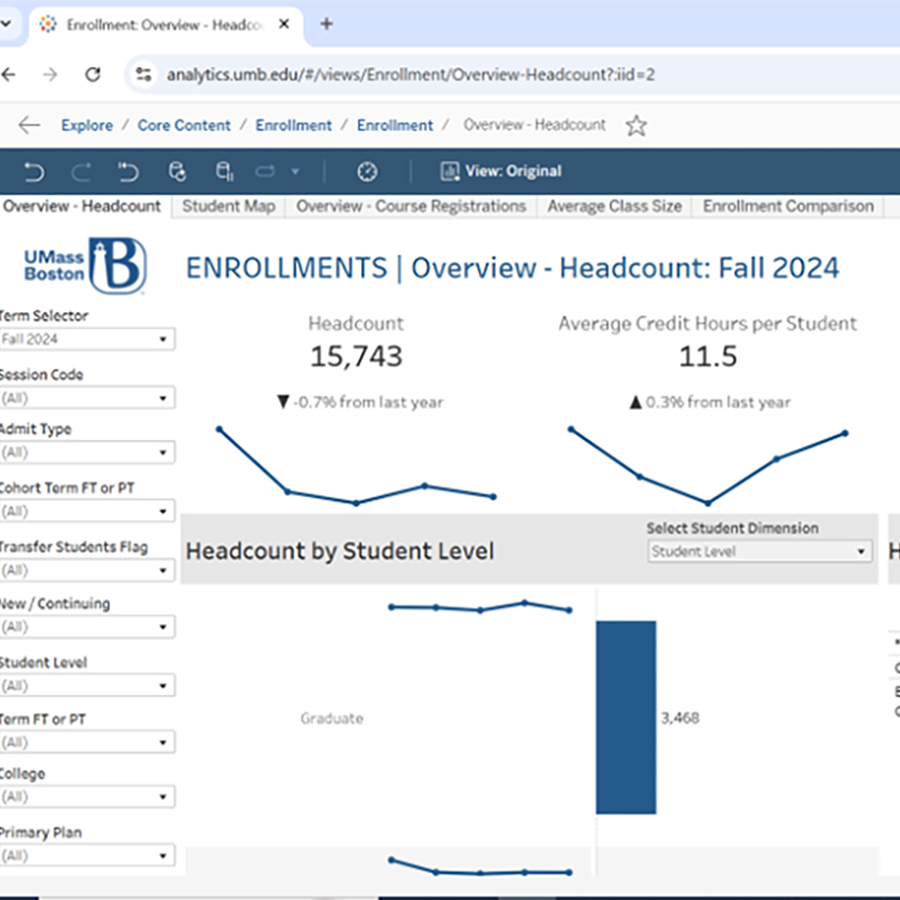The width and height of the screenshot is (900, 900).
Task: Open Data Details using the clock icon
Action: click(x=367, y=172)
